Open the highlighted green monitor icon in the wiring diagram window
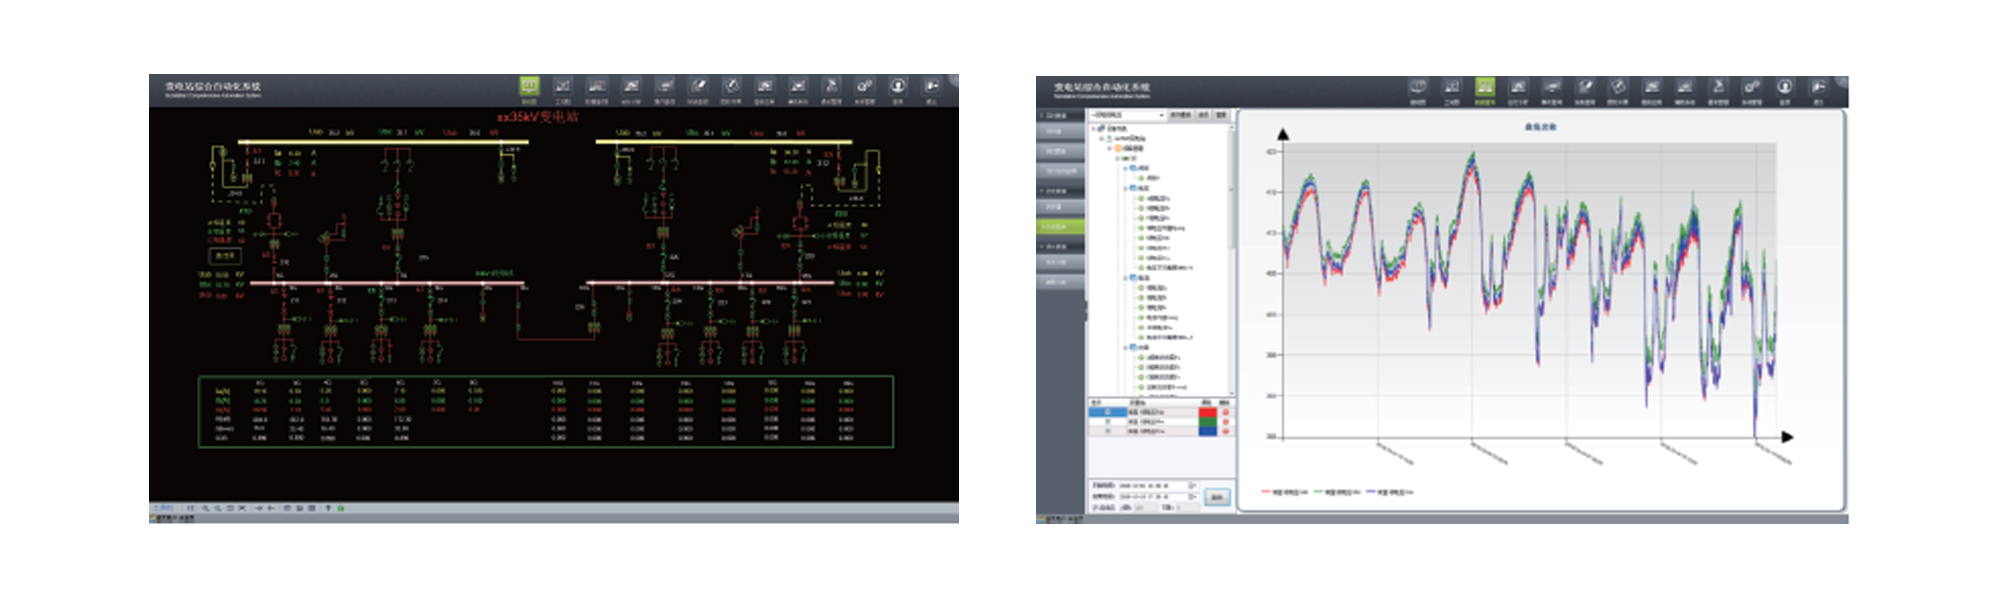This screenshot has width=2000, height=600. pos(529,86)
